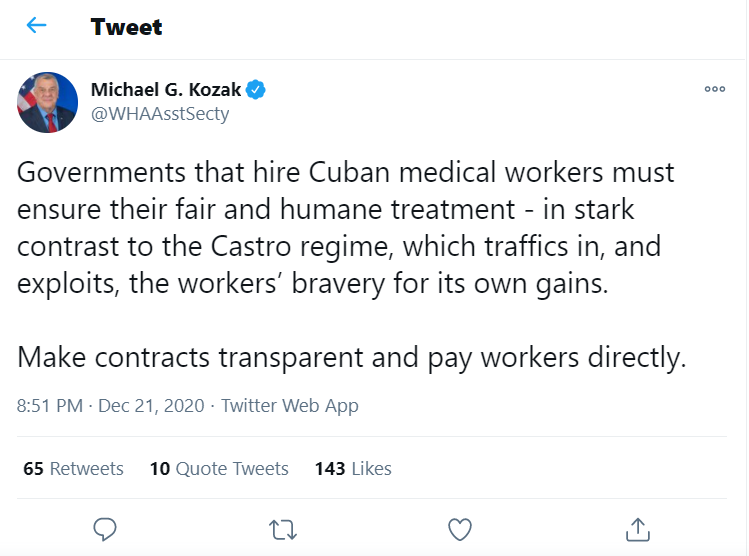Open the Michael G. Kozak display name
749x556 pixels.
tap(166, 89)
